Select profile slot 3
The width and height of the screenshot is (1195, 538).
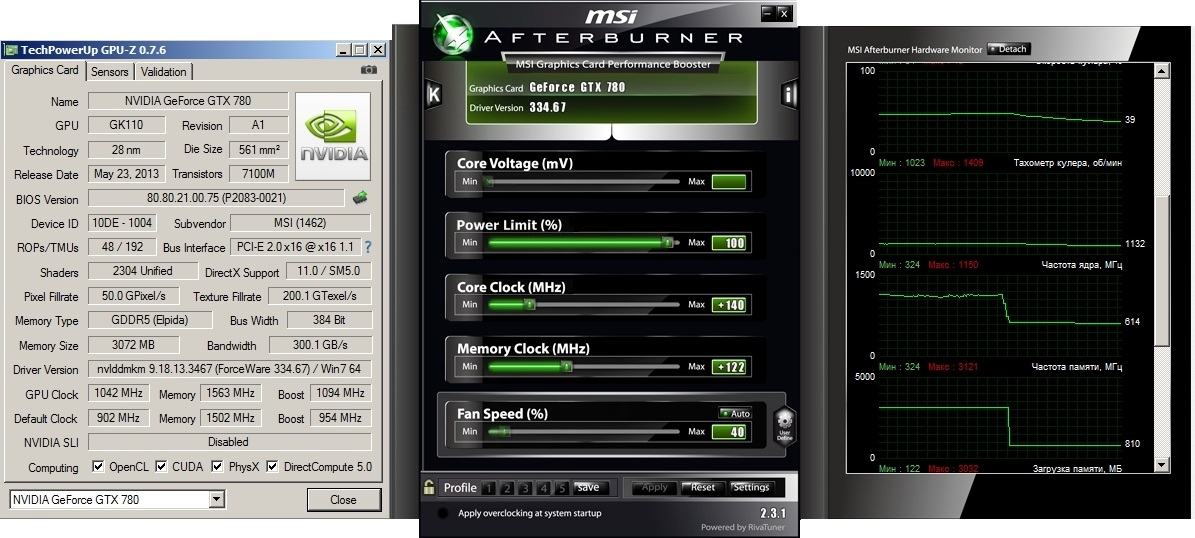pos(524,488)
